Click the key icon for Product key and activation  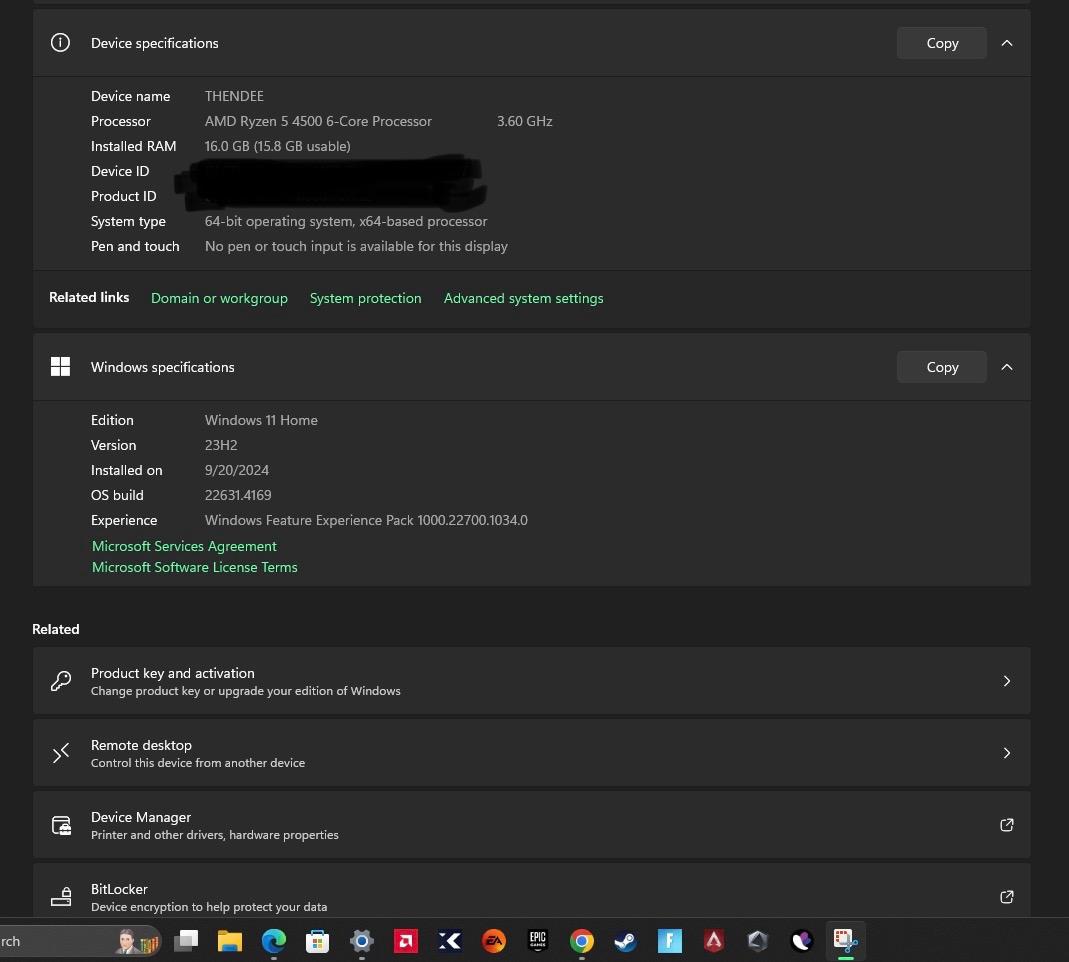tap(61, 680)
